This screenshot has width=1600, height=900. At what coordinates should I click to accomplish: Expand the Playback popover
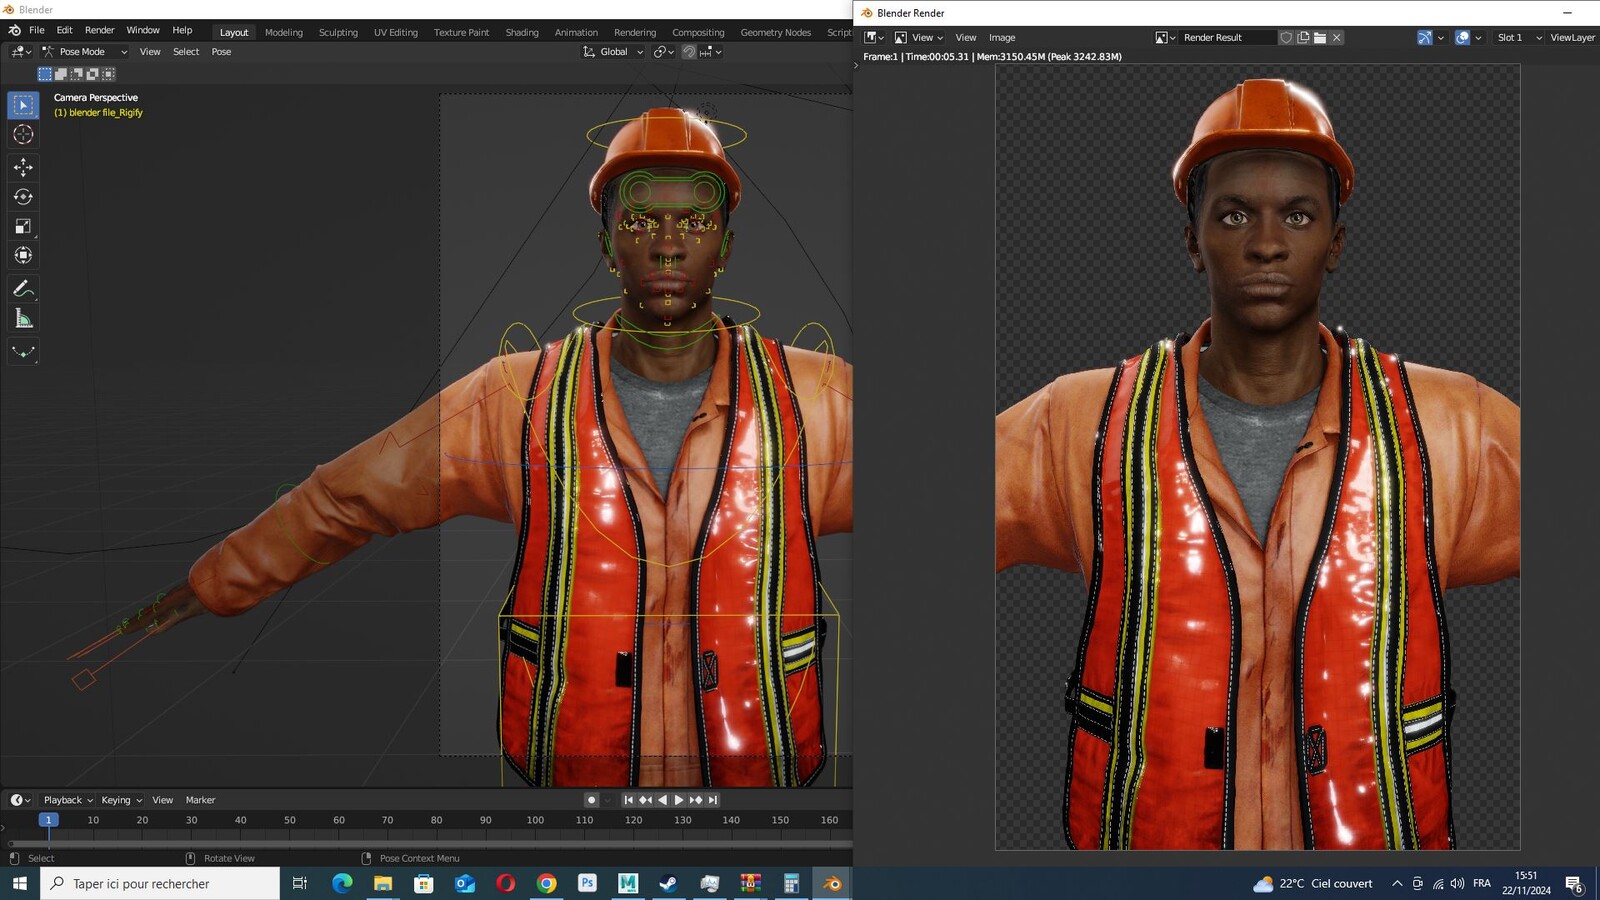point(68,800)
